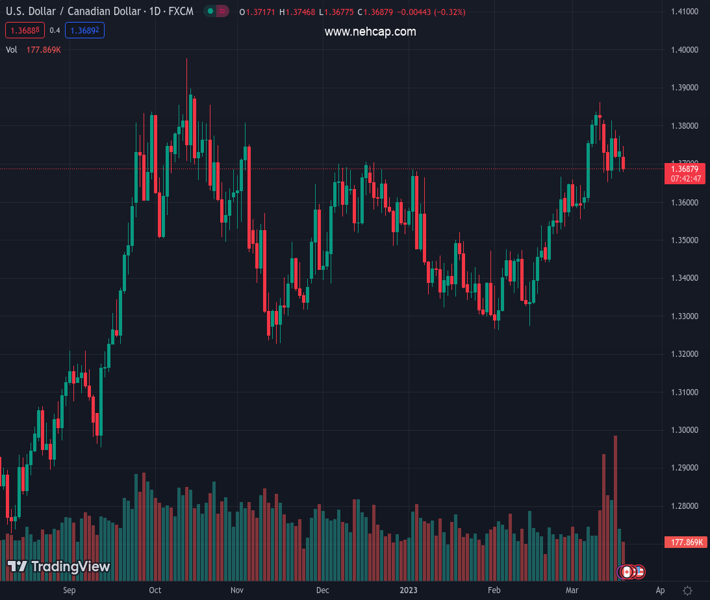Viewport: 710px width, 600px height.
Task: Click the 2023 label on time axis
Action: pos(407,591)
